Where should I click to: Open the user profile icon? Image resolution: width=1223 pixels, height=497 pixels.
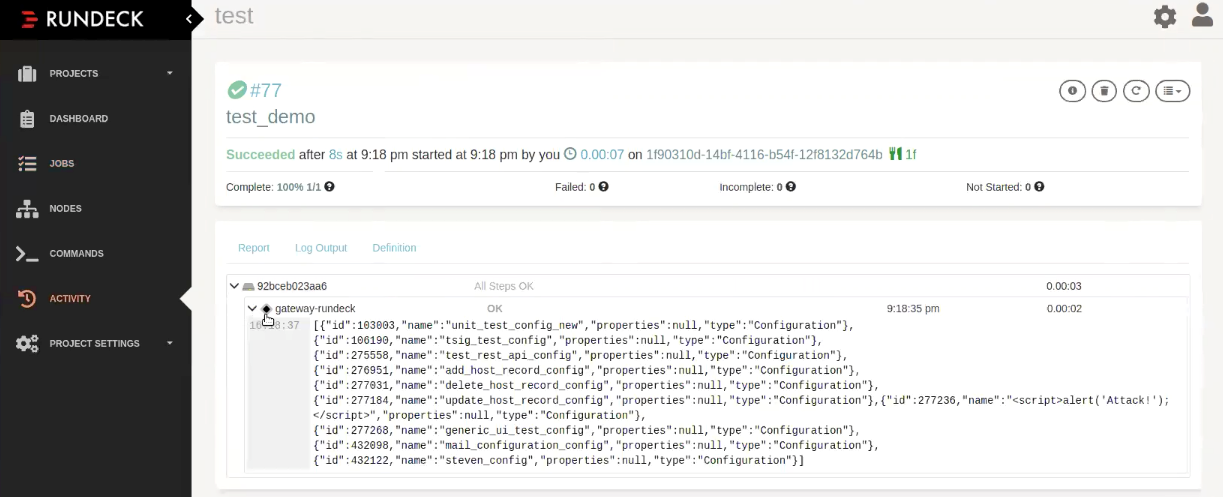pyautogui.click(x=1202, y=16)
